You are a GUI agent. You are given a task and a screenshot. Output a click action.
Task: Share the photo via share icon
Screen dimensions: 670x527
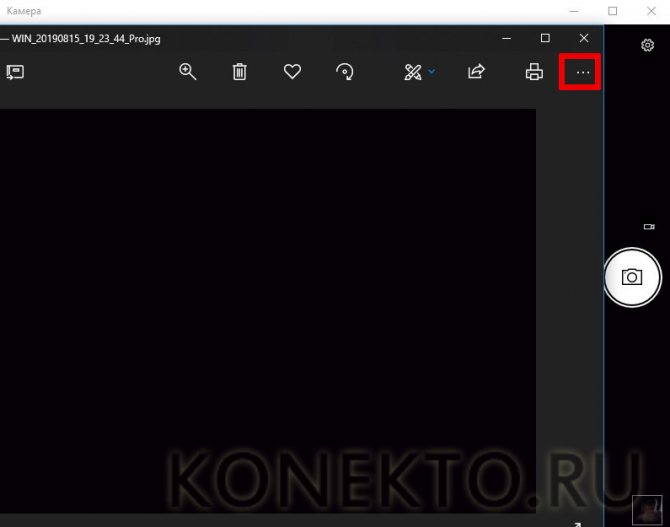476,71
